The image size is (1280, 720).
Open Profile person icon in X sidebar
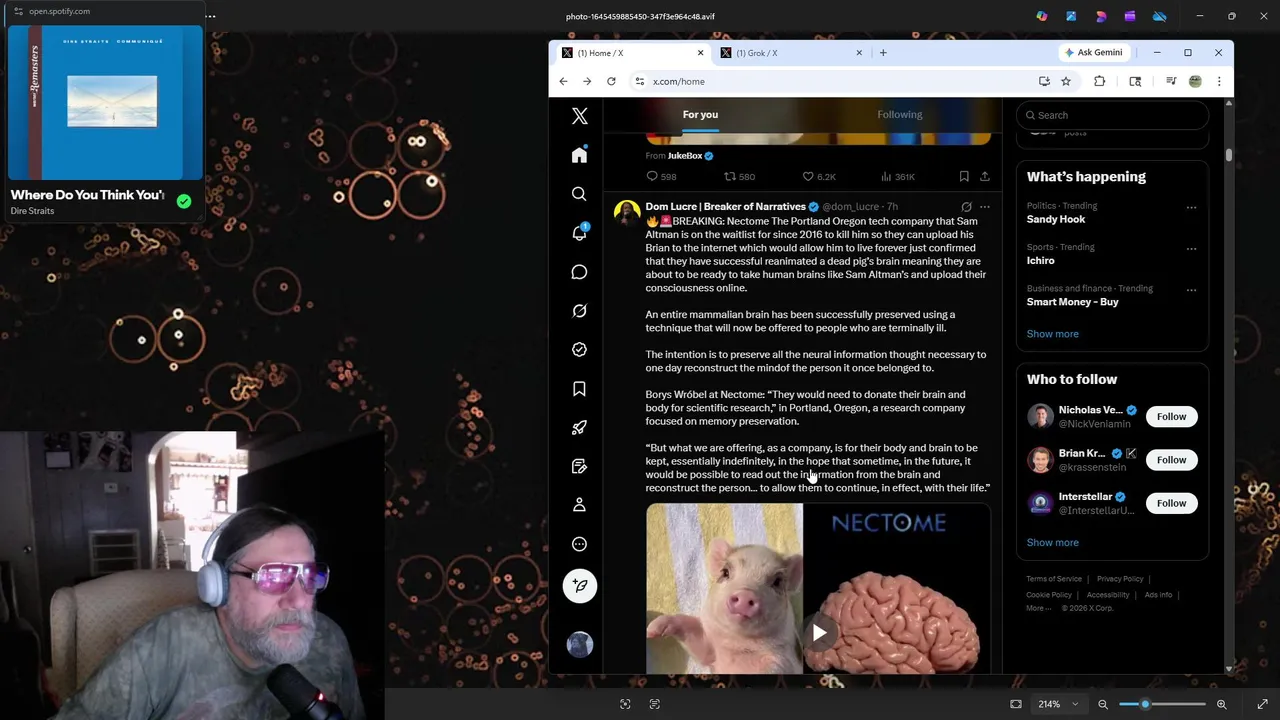coord(579,505)
